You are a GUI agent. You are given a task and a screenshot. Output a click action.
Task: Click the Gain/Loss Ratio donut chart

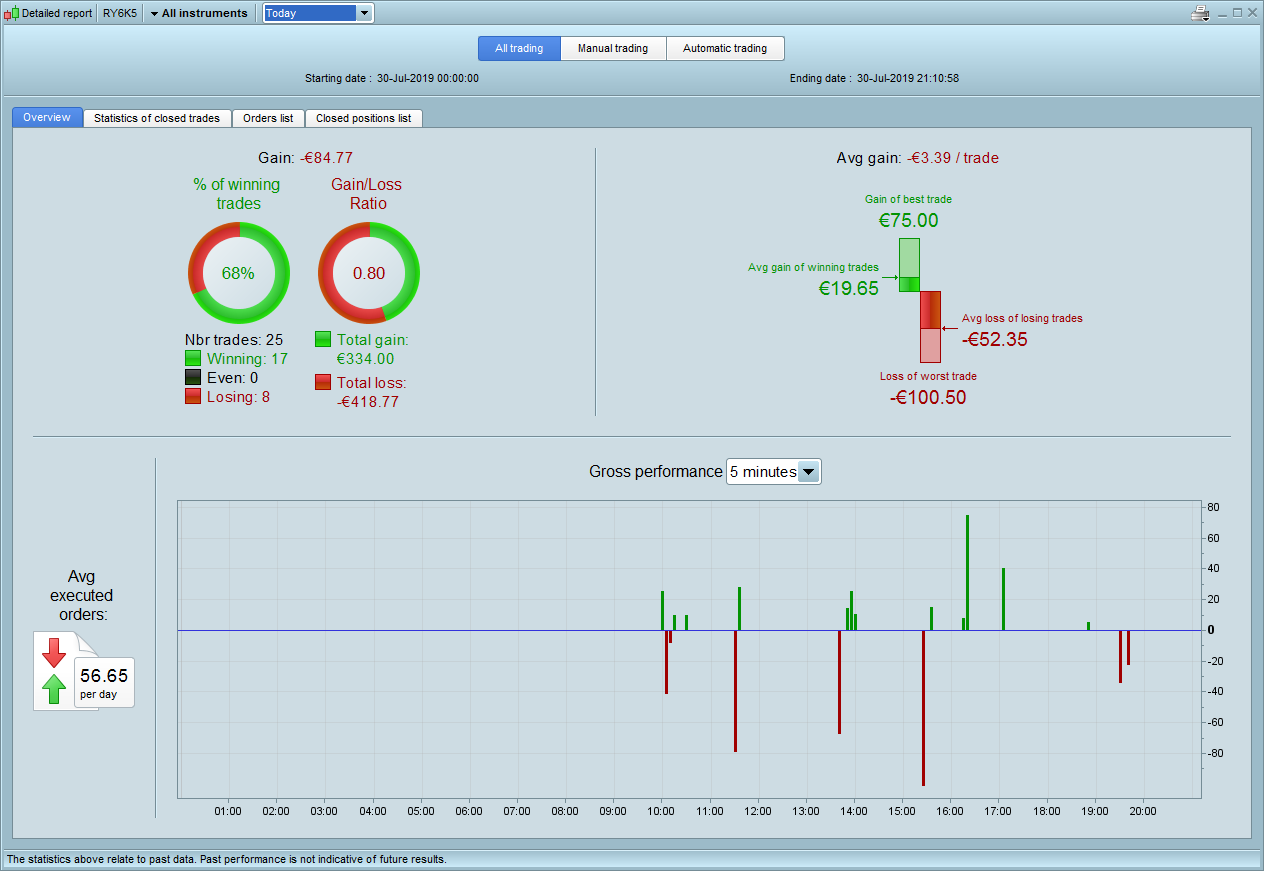click(x=369, y=273)
